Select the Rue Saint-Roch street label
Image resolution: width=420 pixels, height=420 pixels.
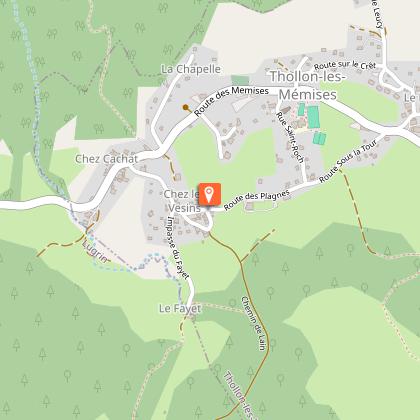pyautogui.click(x=290, y=137)
